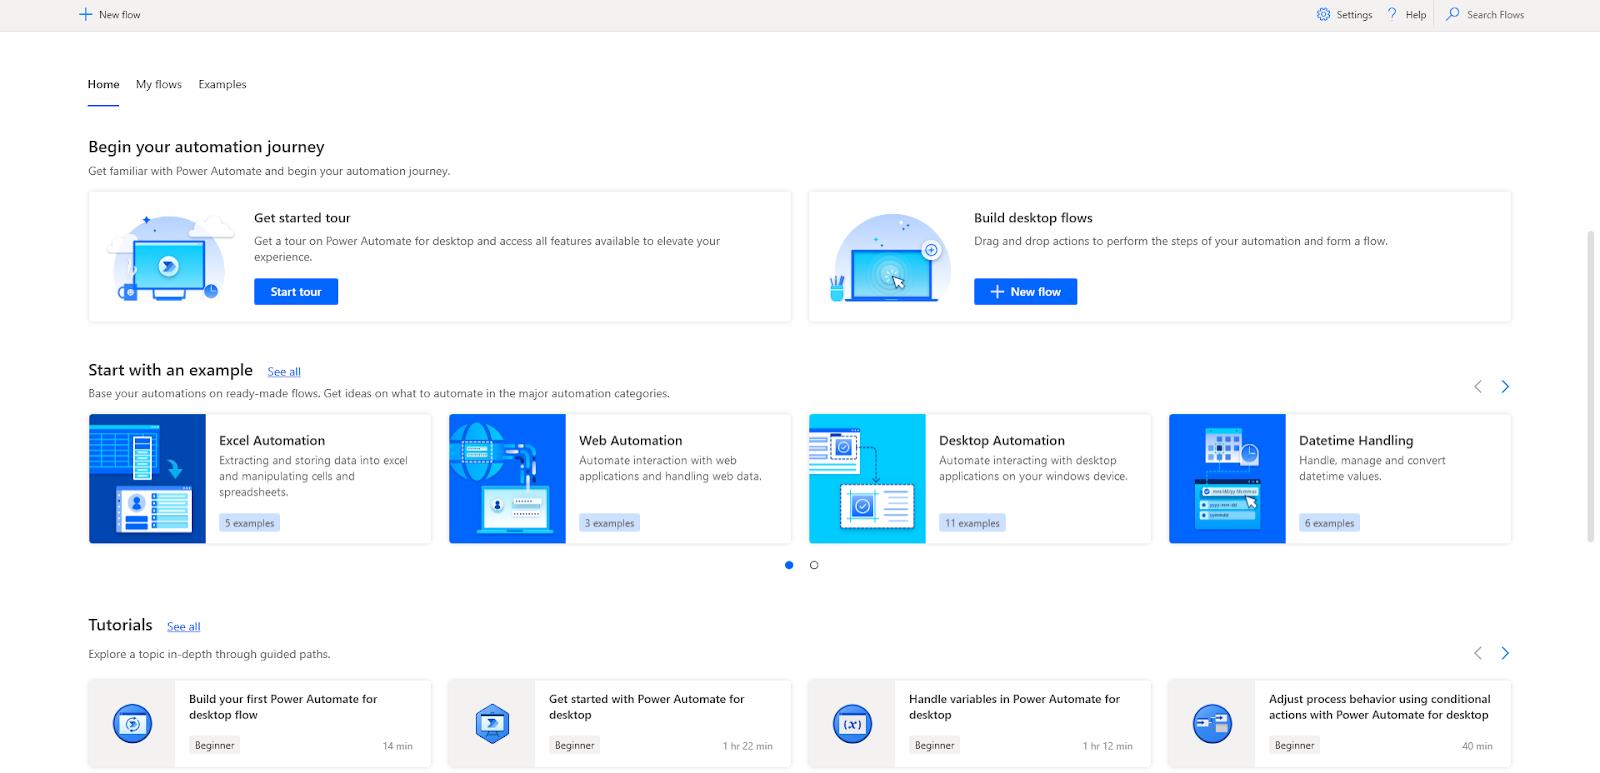
Task: Open the My flows tab
Action: (x=159, y=85)
